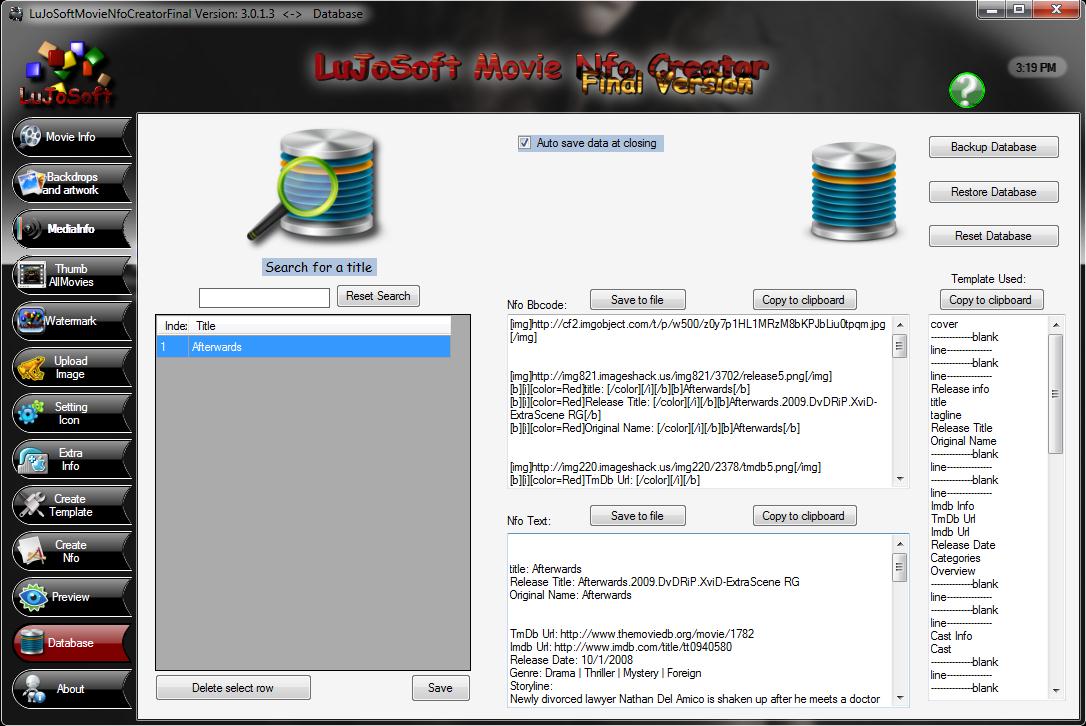Click the Upload Image frog icon
Image resolution: width=1086 pixels, height=726 pixels.
pos(31,368)
